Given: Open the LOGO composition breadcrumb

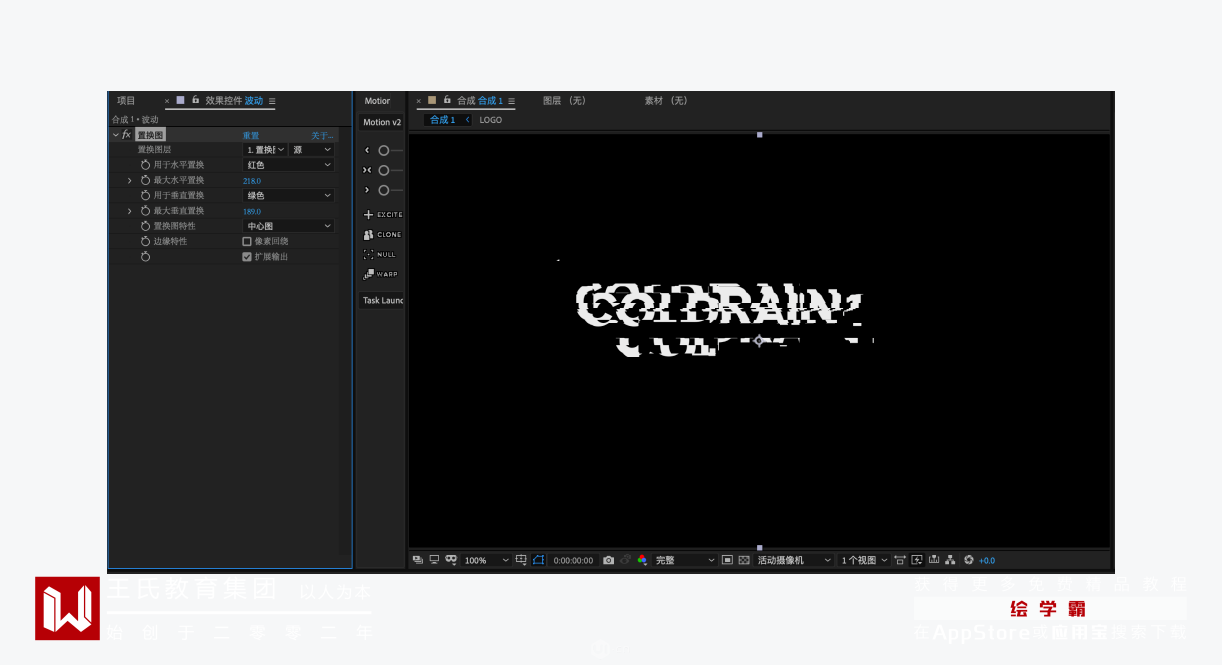Looking at the screenshot, I should [490, 120].
